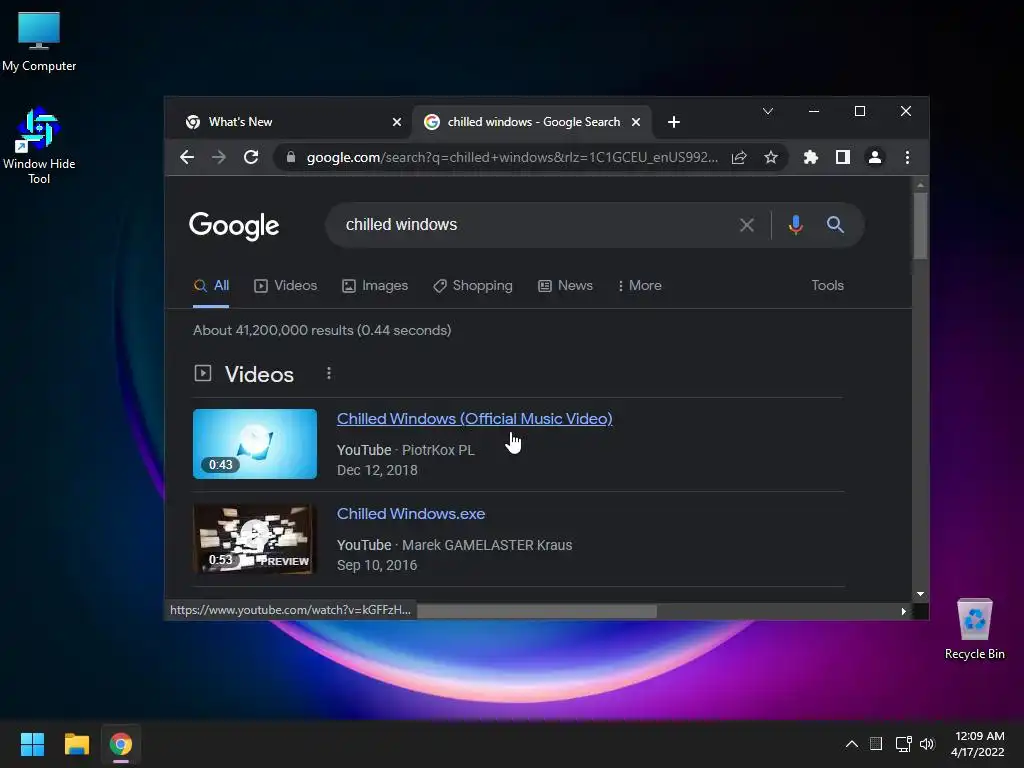
Task: Close the What's New tab
Action: pyautogui.click(x=396, y=122)
